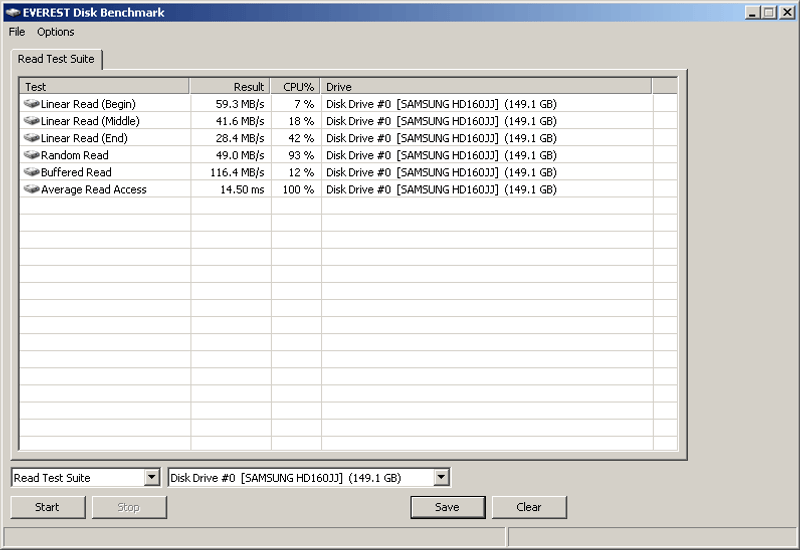Screen dimensions: 800x550
Task: Click the disk icon beside Buffered Read
Action: click(x=32, y=172)
